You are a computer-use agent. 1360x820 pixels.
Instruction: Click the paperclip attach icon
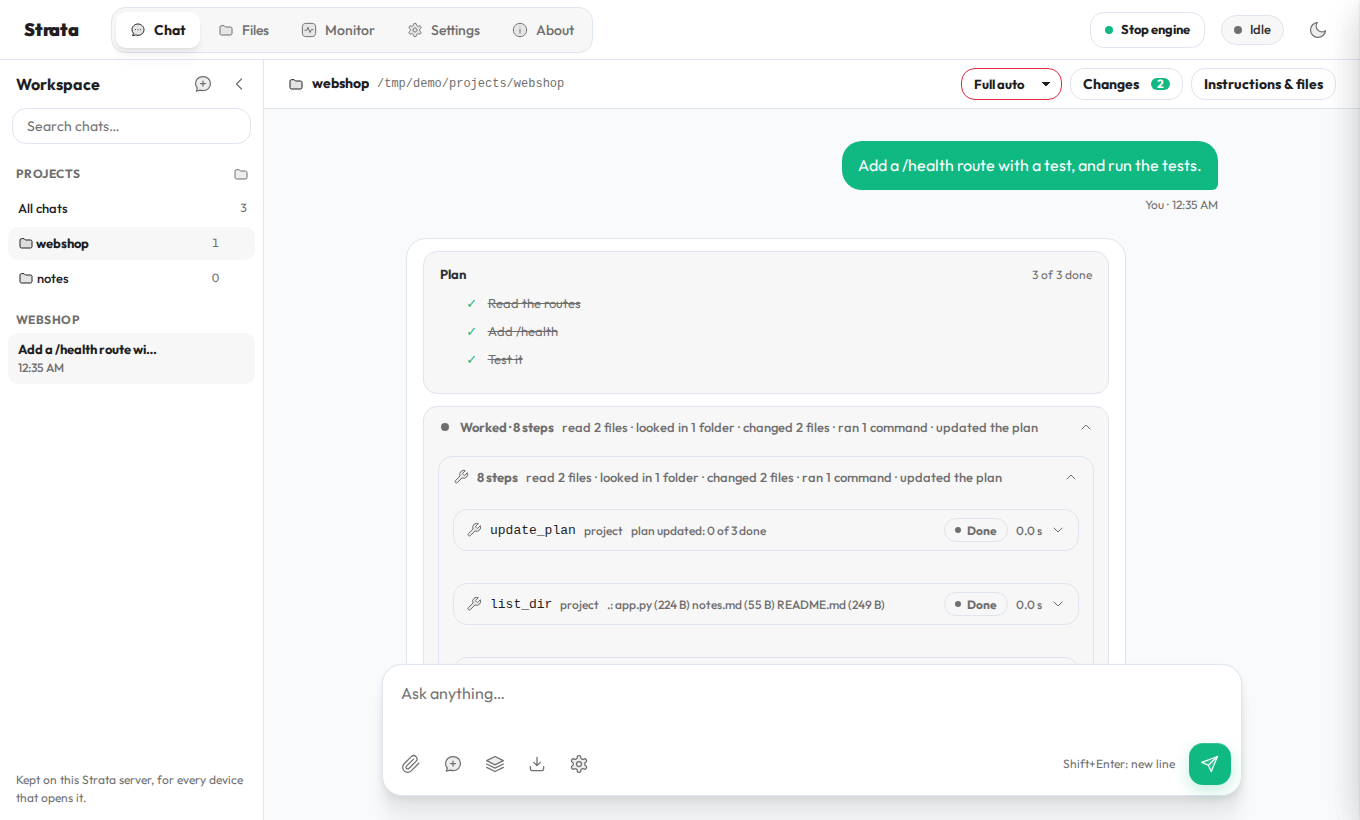(411, 764)
